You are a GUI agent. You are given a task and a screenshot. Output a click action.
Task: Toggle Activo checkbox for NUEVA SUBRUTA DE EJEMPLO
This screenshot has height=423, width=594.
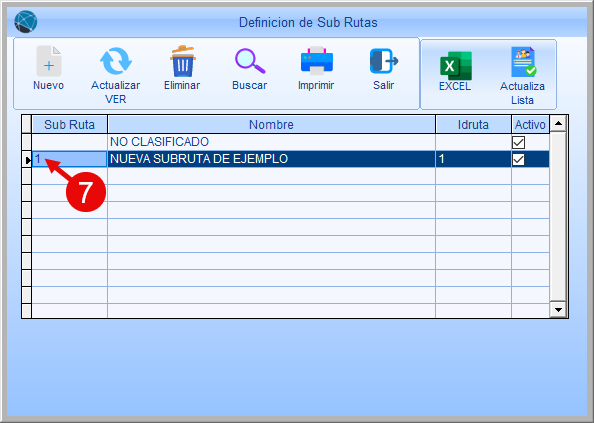(x=518, y=159)
